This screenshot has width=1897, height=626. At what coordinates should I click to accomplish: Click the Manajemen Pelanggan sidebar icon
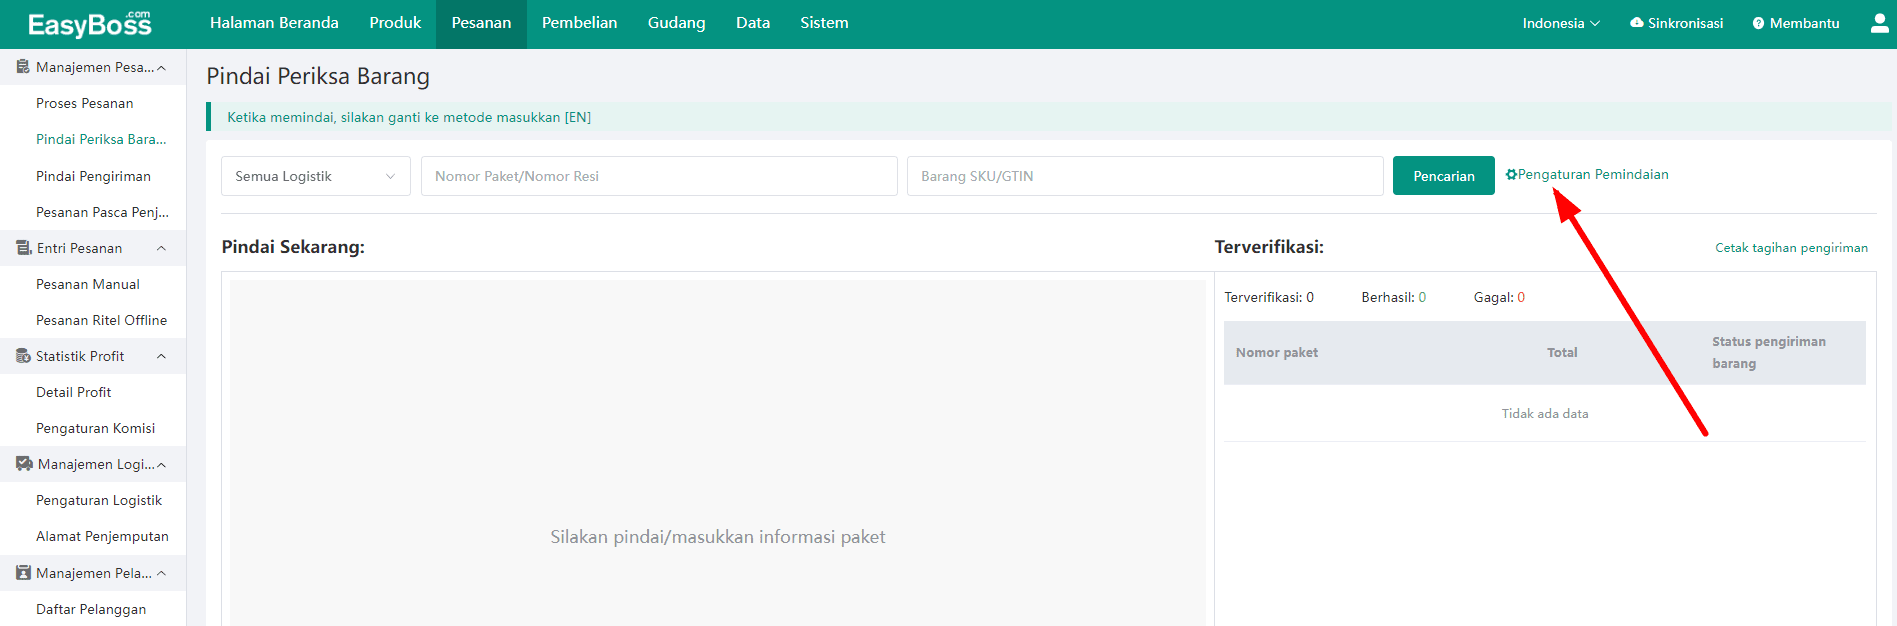[x=23, y=573]
